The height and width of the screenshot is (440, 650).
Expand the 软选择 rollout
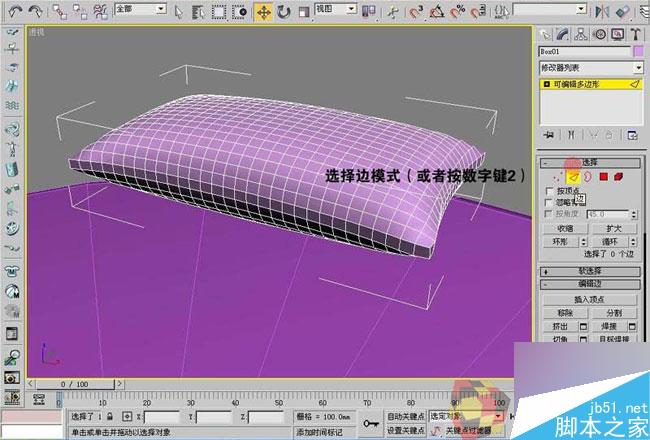(x=590, y=271)
